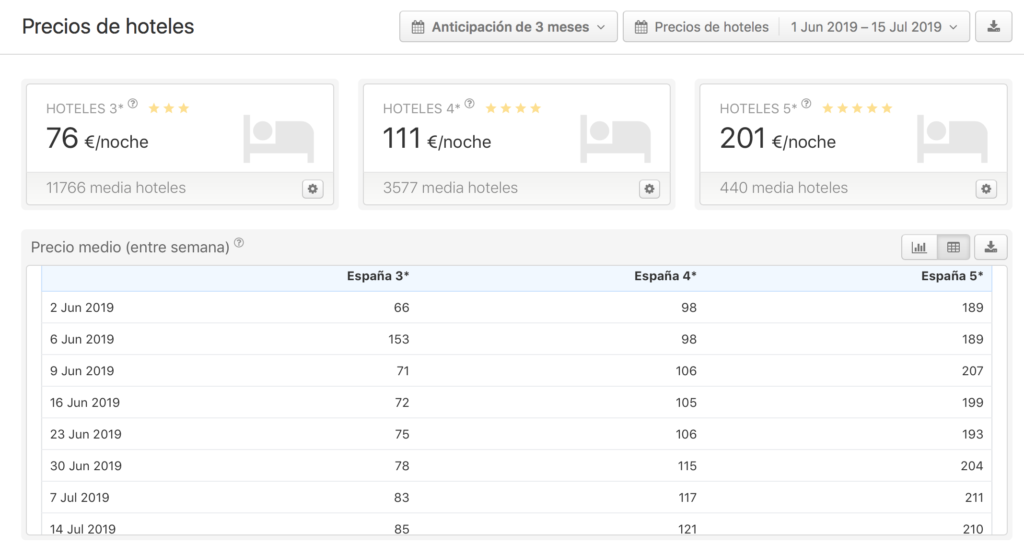Click the value 72 in 16 Jun row
The width and height of the screenshot is (1024, 546).
tap(402, 403)
